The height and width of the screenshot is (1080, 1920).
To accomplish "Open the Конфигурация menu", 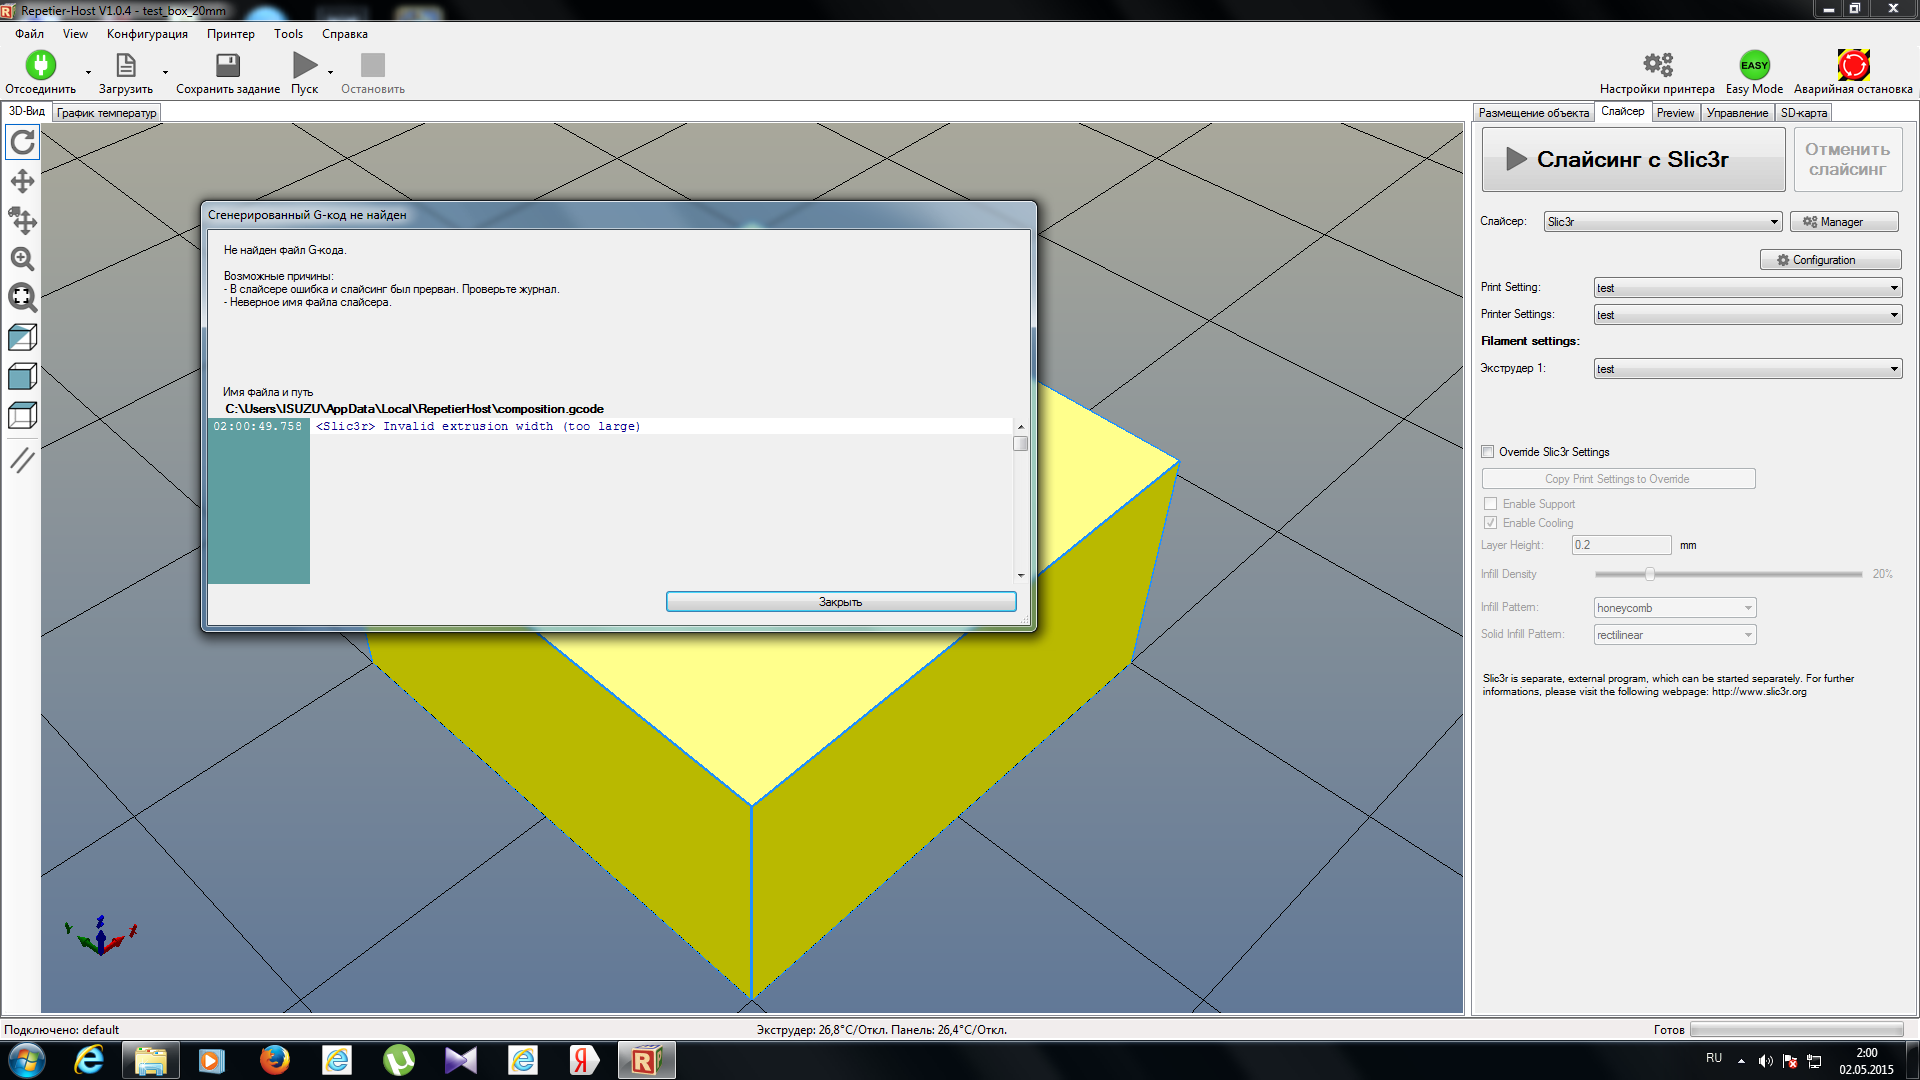I will point(147,34).
